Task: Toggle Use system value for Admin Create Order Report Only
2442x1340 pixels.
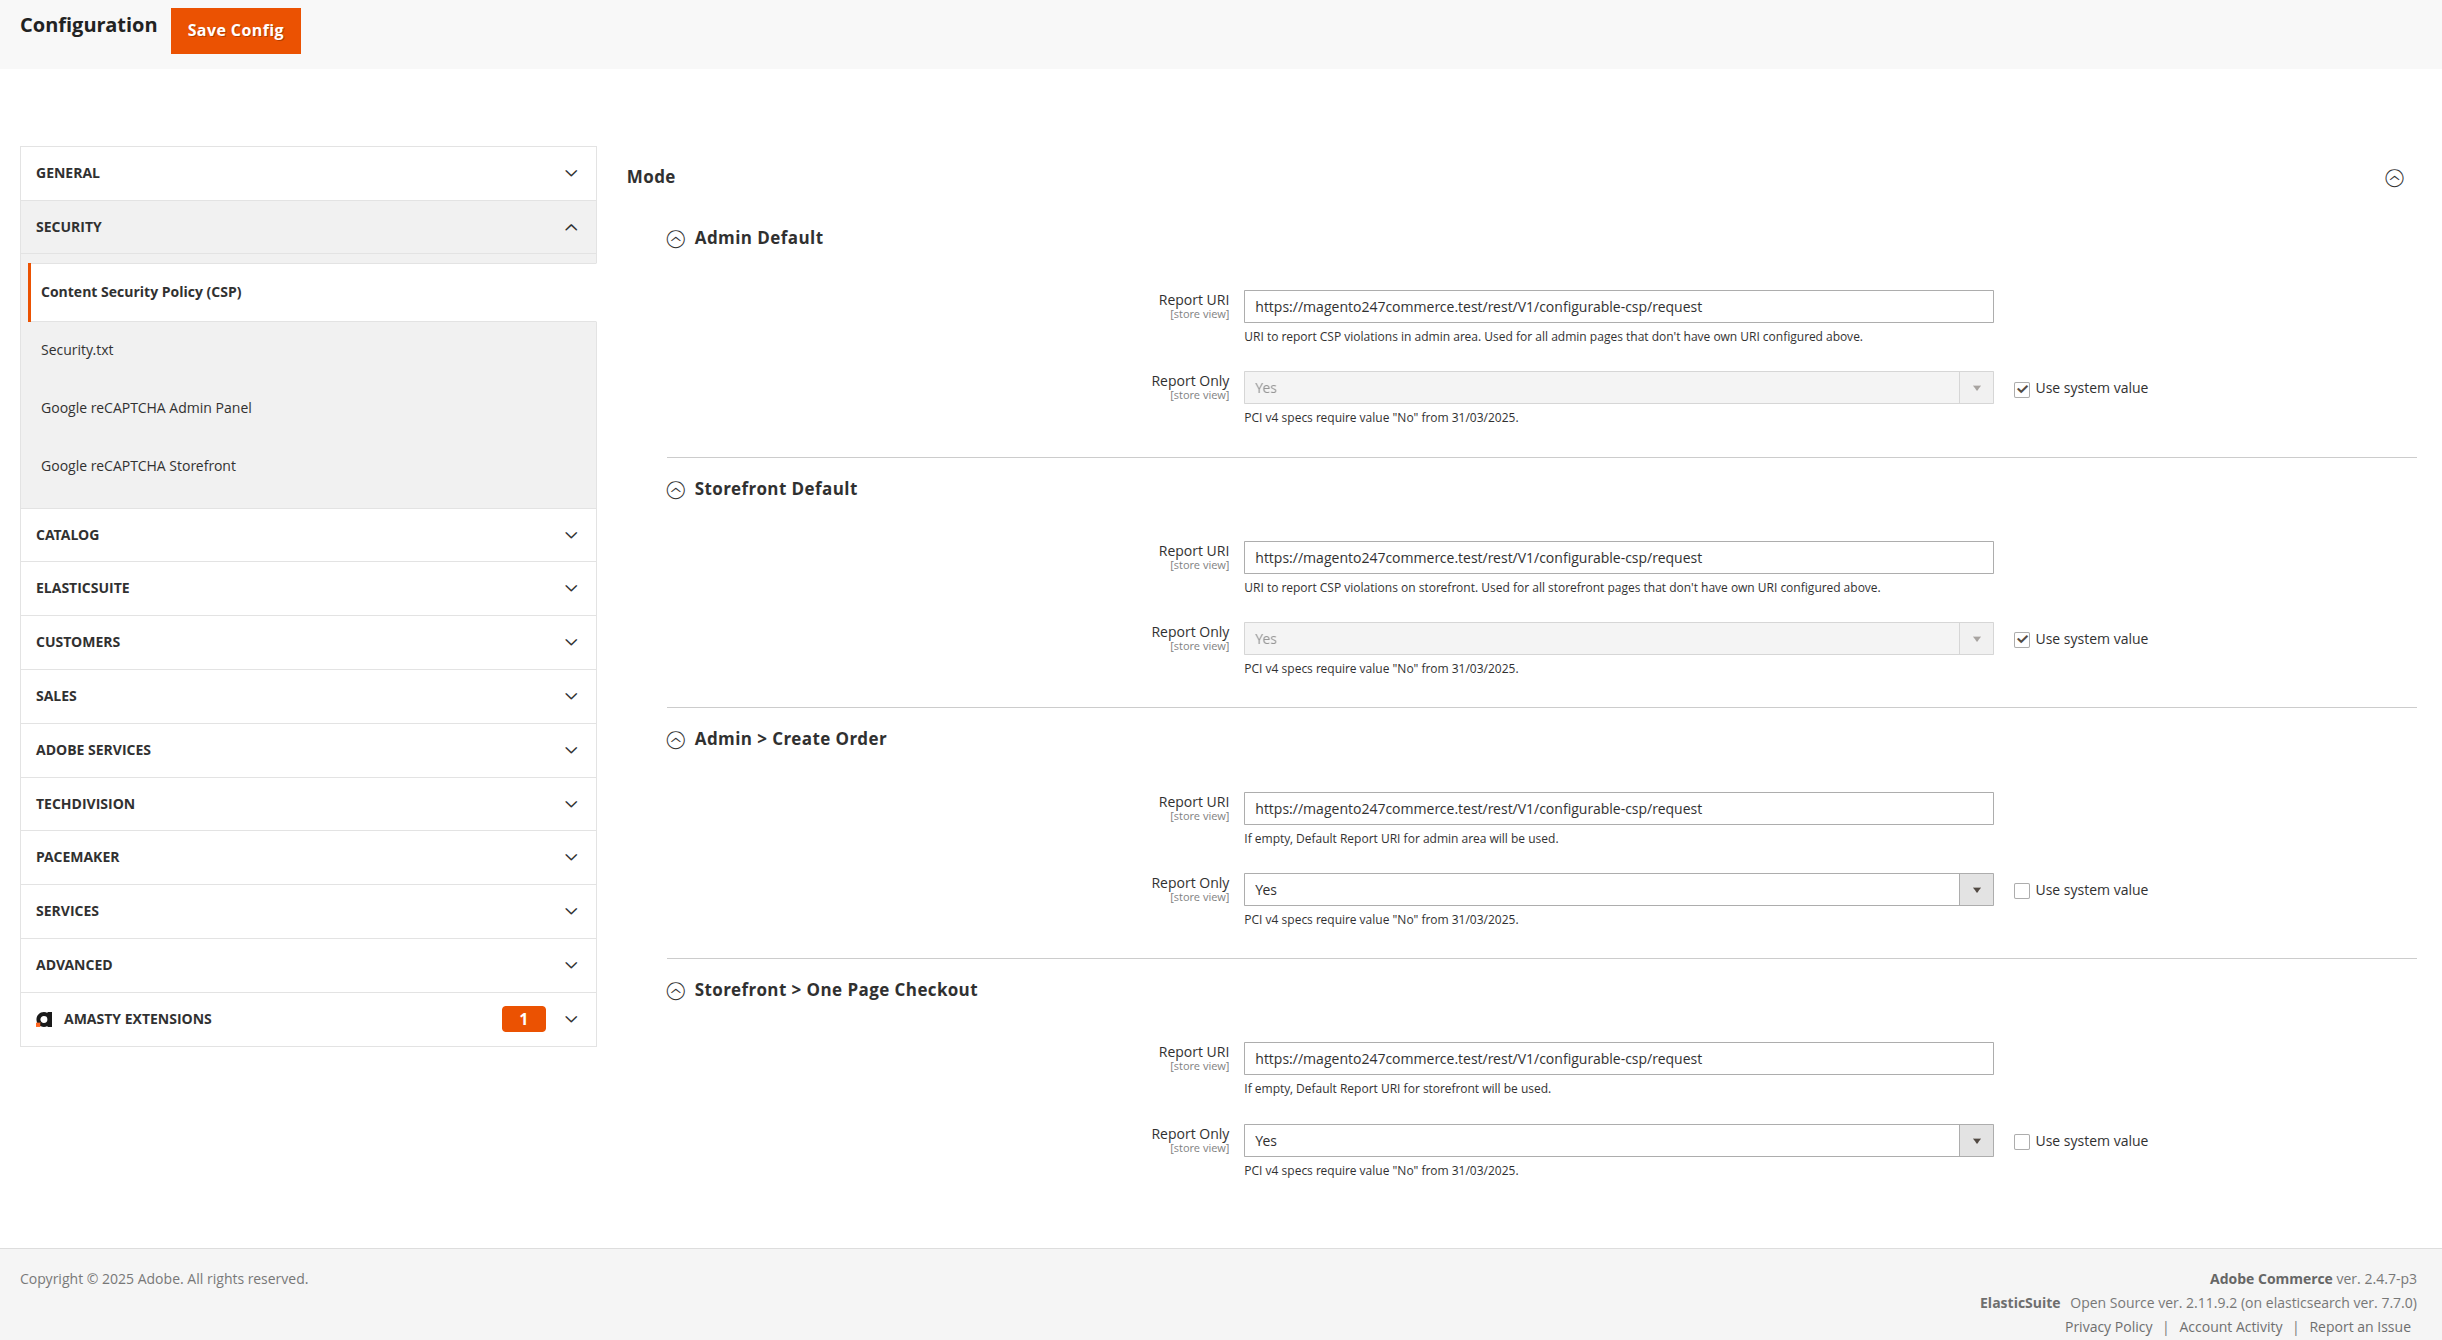Action: pos(2021,889)
